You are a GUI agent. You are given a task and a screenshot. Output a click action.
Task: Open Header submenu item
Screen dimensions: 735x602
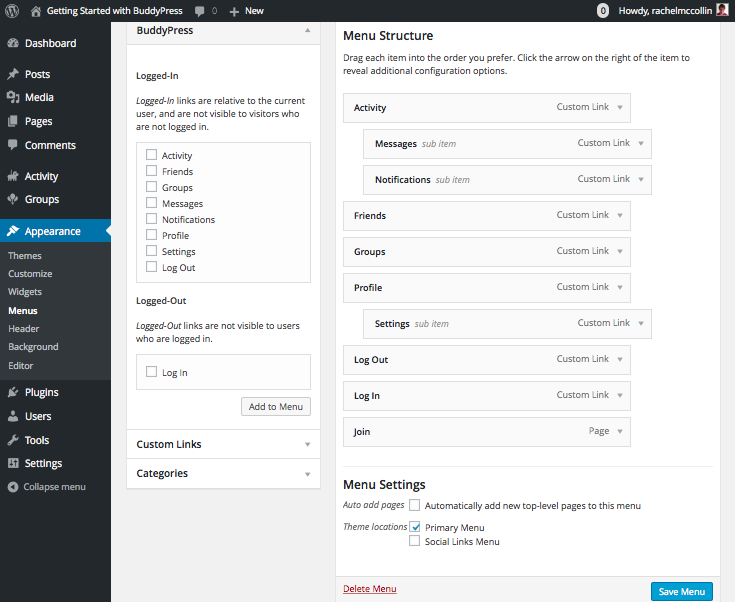pos(23,329)
